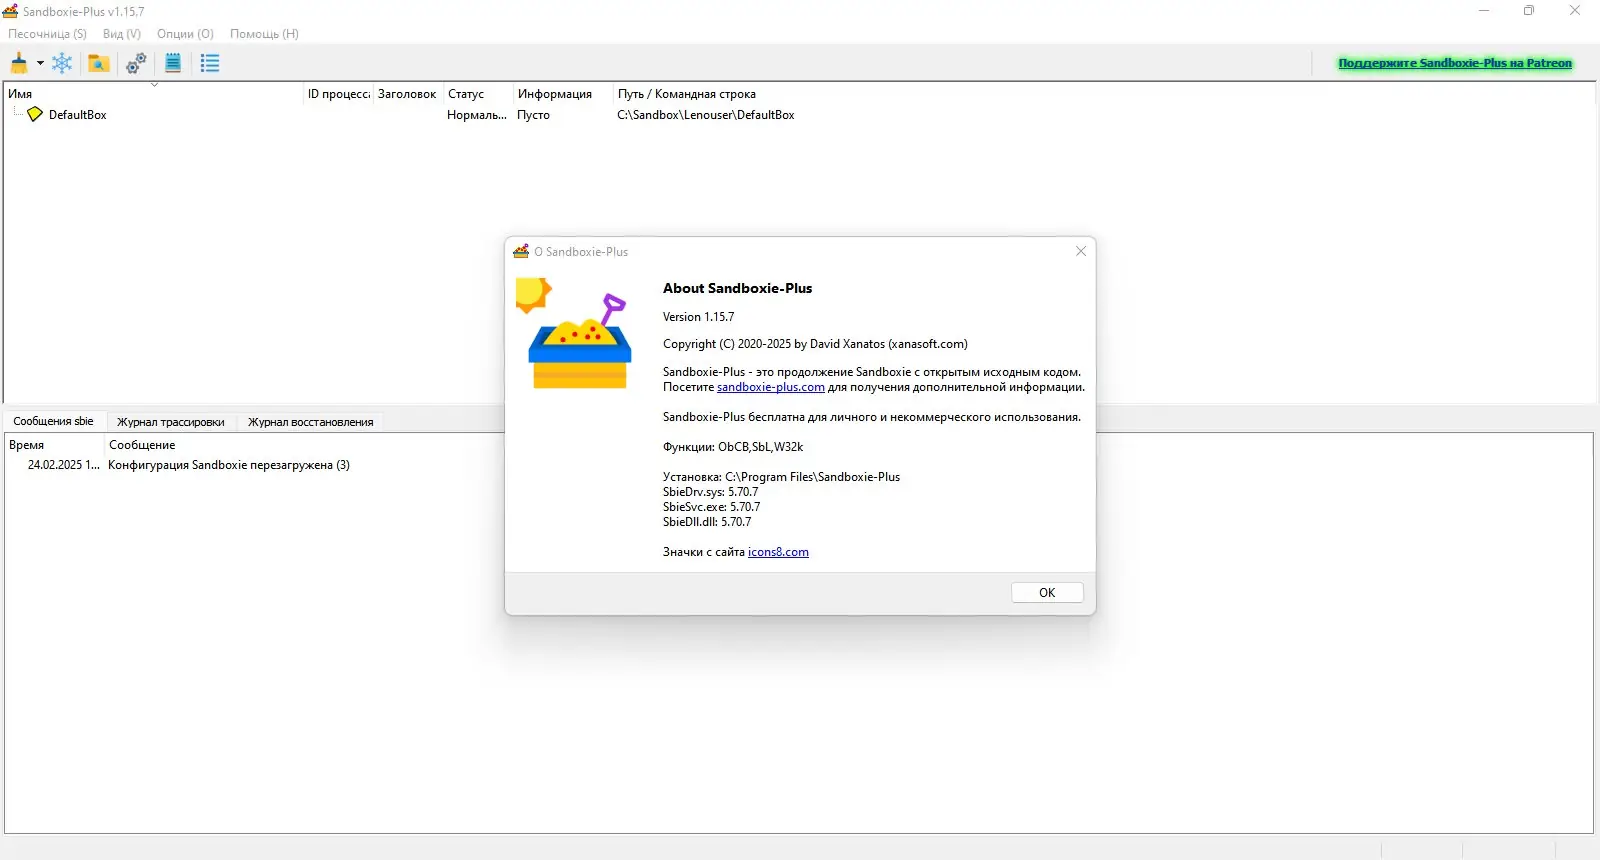Sort by the Статус column header

coord(477,94)
